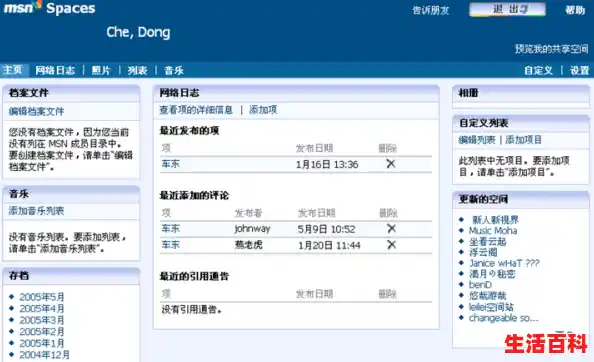Click 预览我的共享空间 link
Image resolution: width=594 pixels, height=362 pixels.
click(552, 49)
